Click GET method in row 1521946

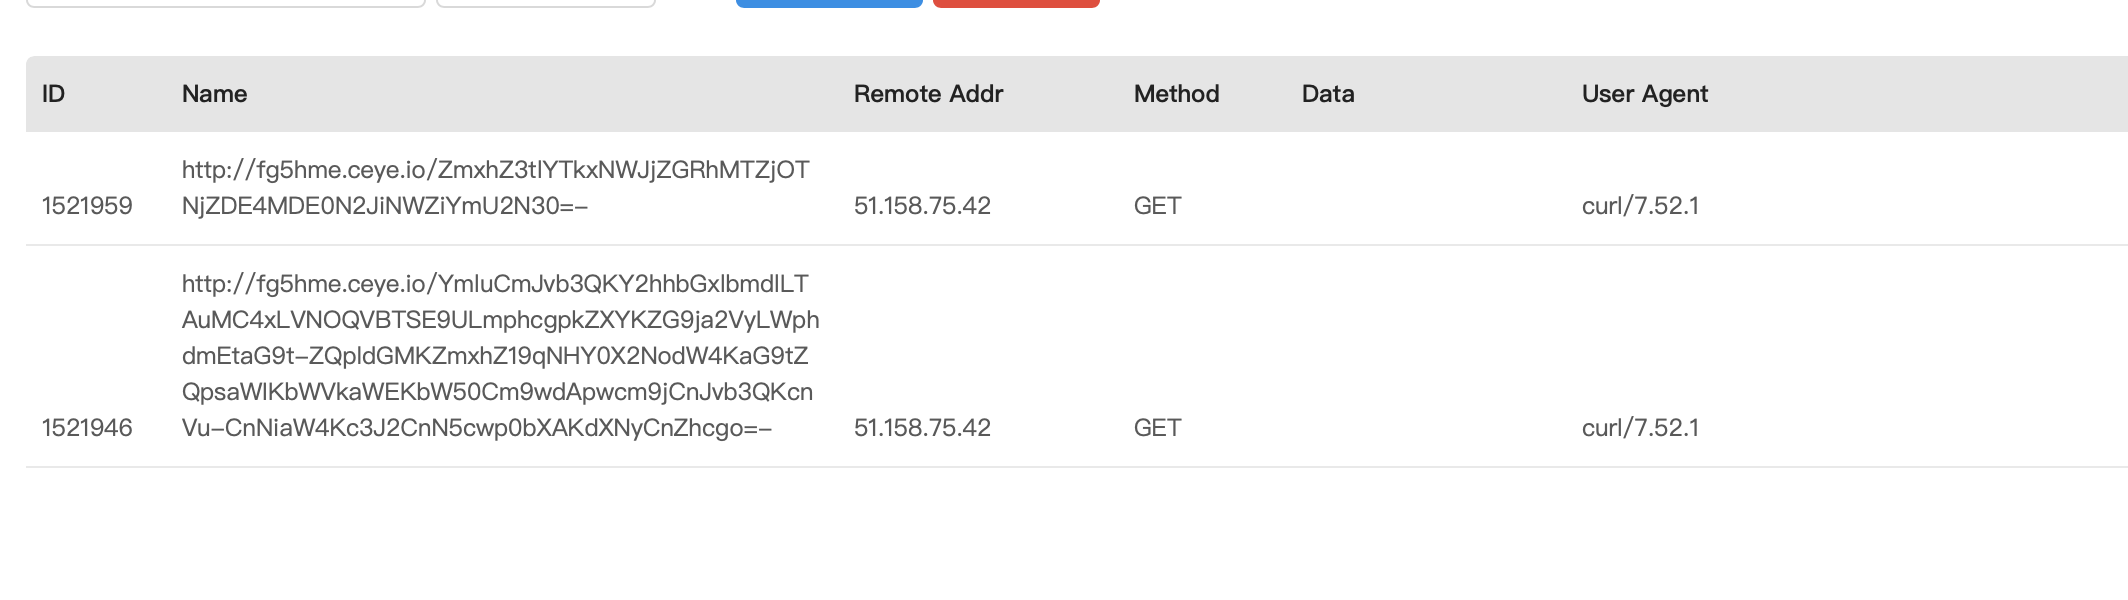click(1157, 428)
